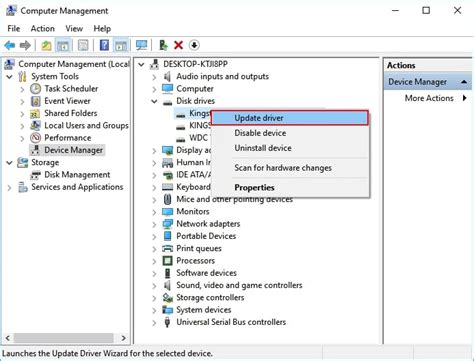Click the red X uninstall device icon
Image resolution: width=474 pixels, height=361 pixels.
click(x=179, y=45)
